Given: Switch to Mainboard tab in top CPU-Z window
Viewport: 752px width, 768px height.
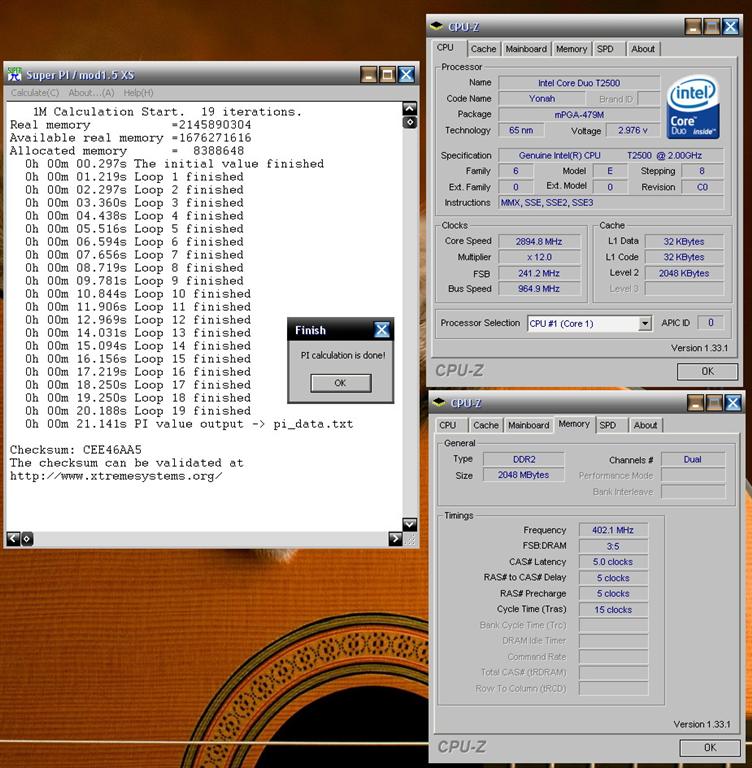Looking at the screenshot, I should pos(526,49).
